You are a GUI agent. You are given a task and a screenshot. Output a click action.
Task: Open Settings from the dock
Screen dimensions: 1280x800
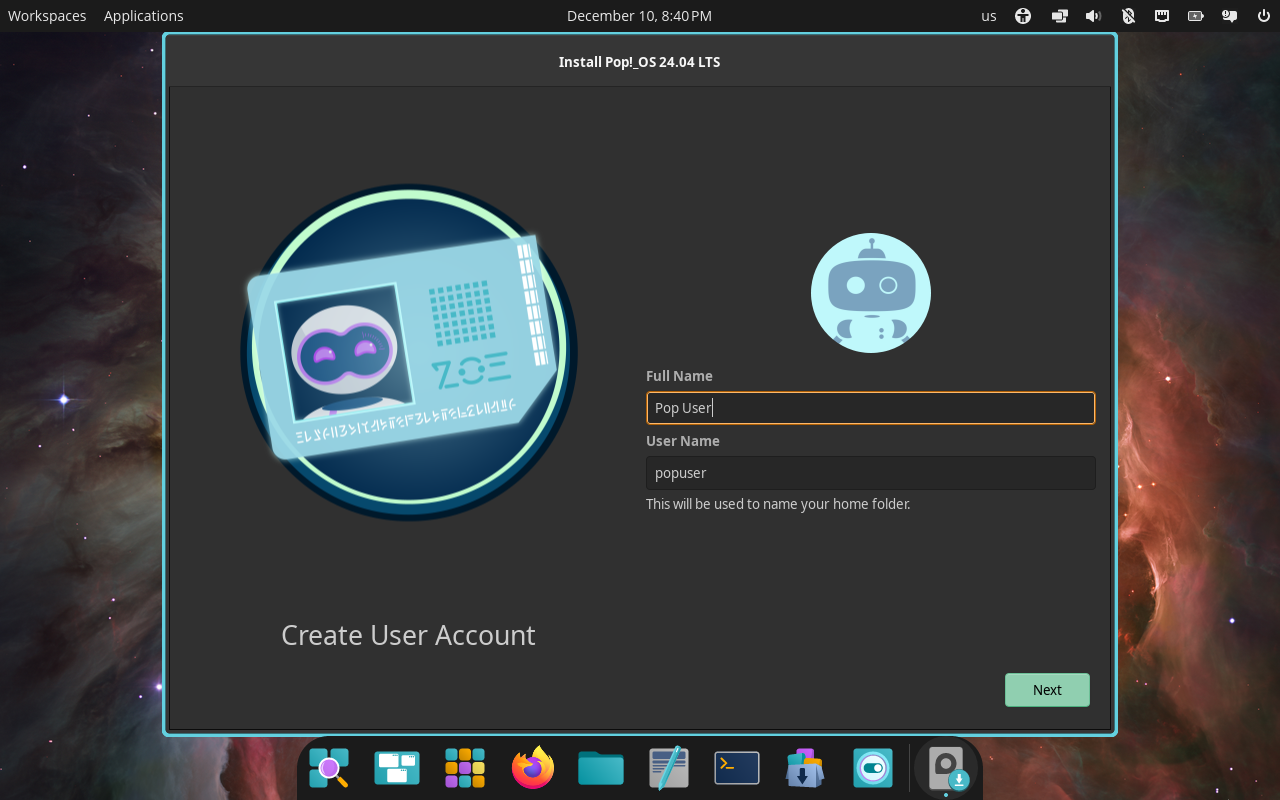click(x=872, y=768)
